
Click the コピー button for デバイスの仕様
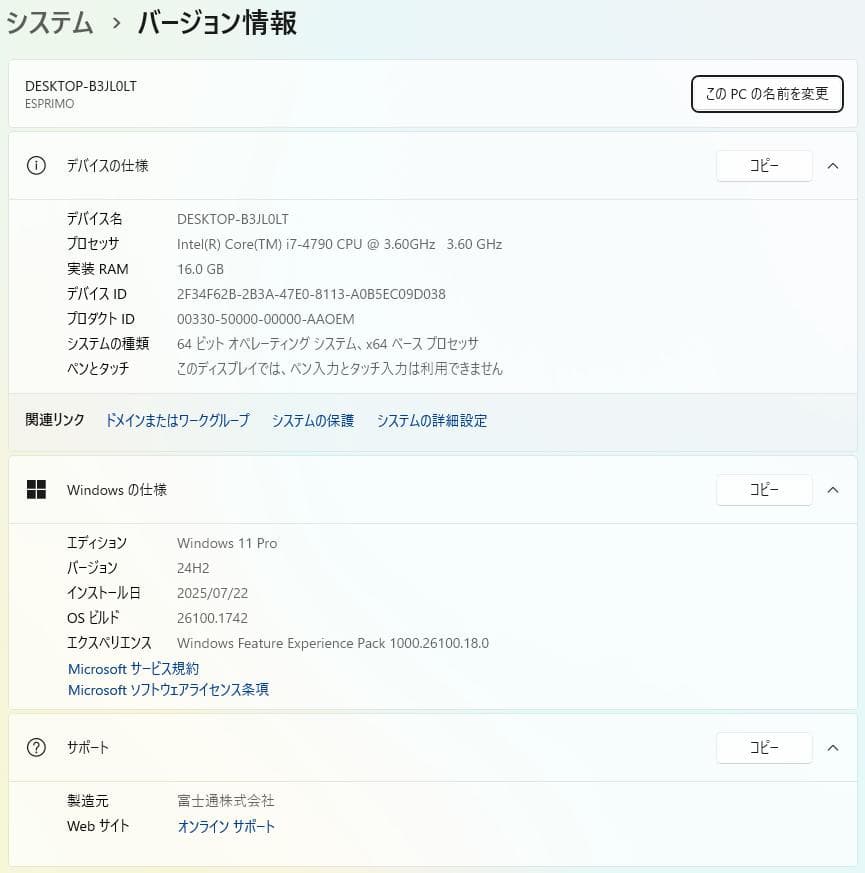(763, 166)
